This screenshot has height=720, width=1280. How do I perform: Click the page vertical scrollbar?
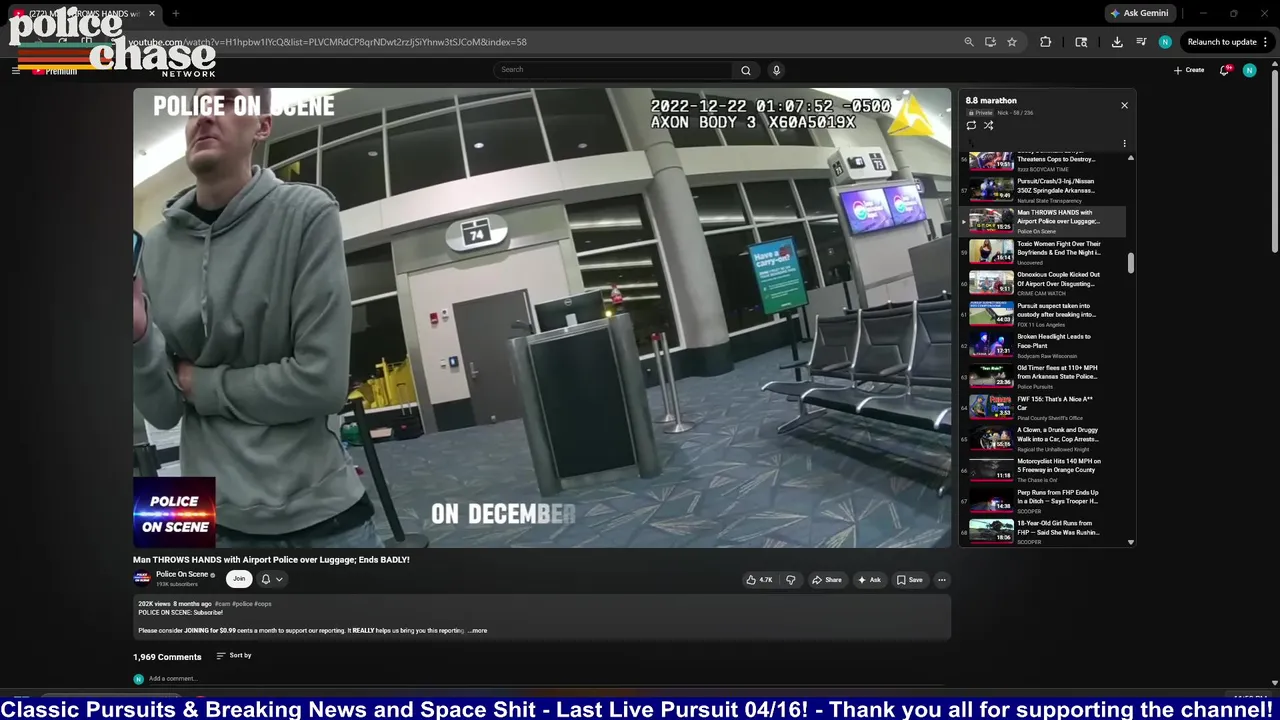1274,160
